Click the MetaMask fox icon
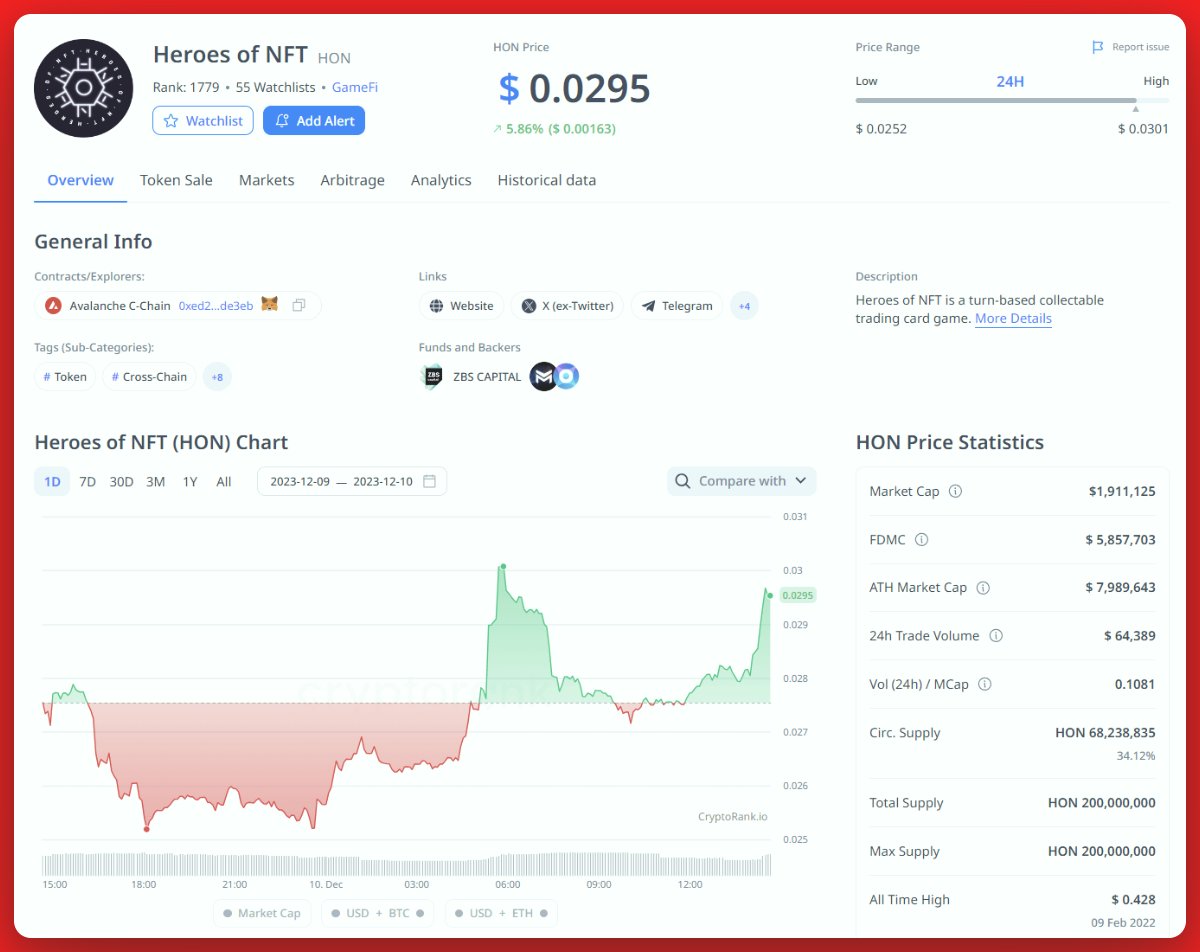The width and height of the screenshot is (1200, 952). [269, 305]
